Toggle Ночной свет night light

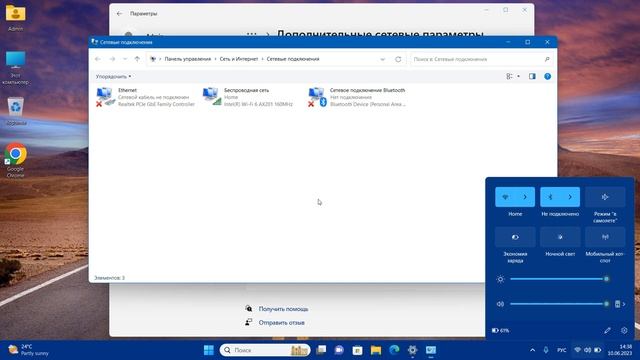click(x=560, y=237)
